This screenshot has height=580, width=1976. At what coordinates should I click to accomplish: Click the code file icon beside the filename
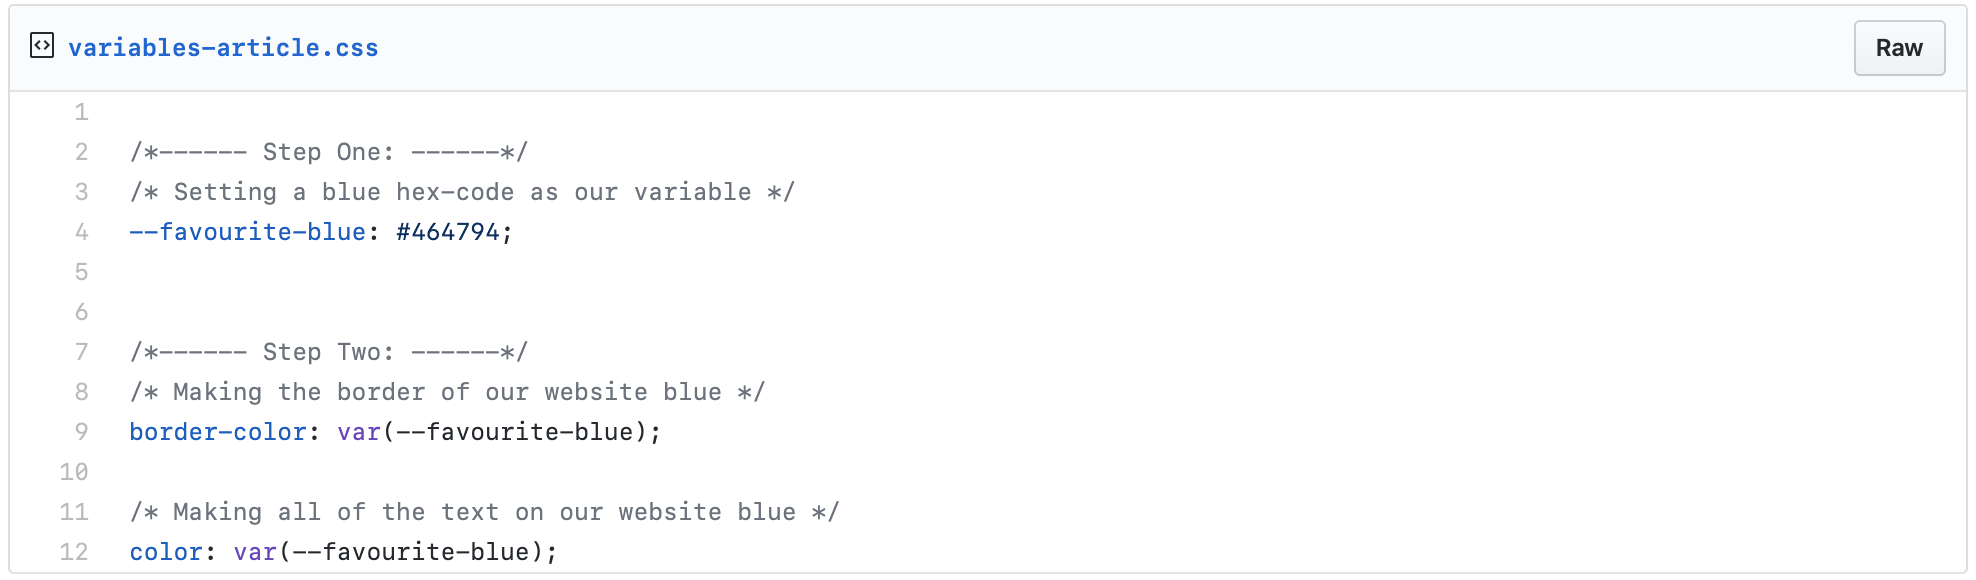pos(42,46)
